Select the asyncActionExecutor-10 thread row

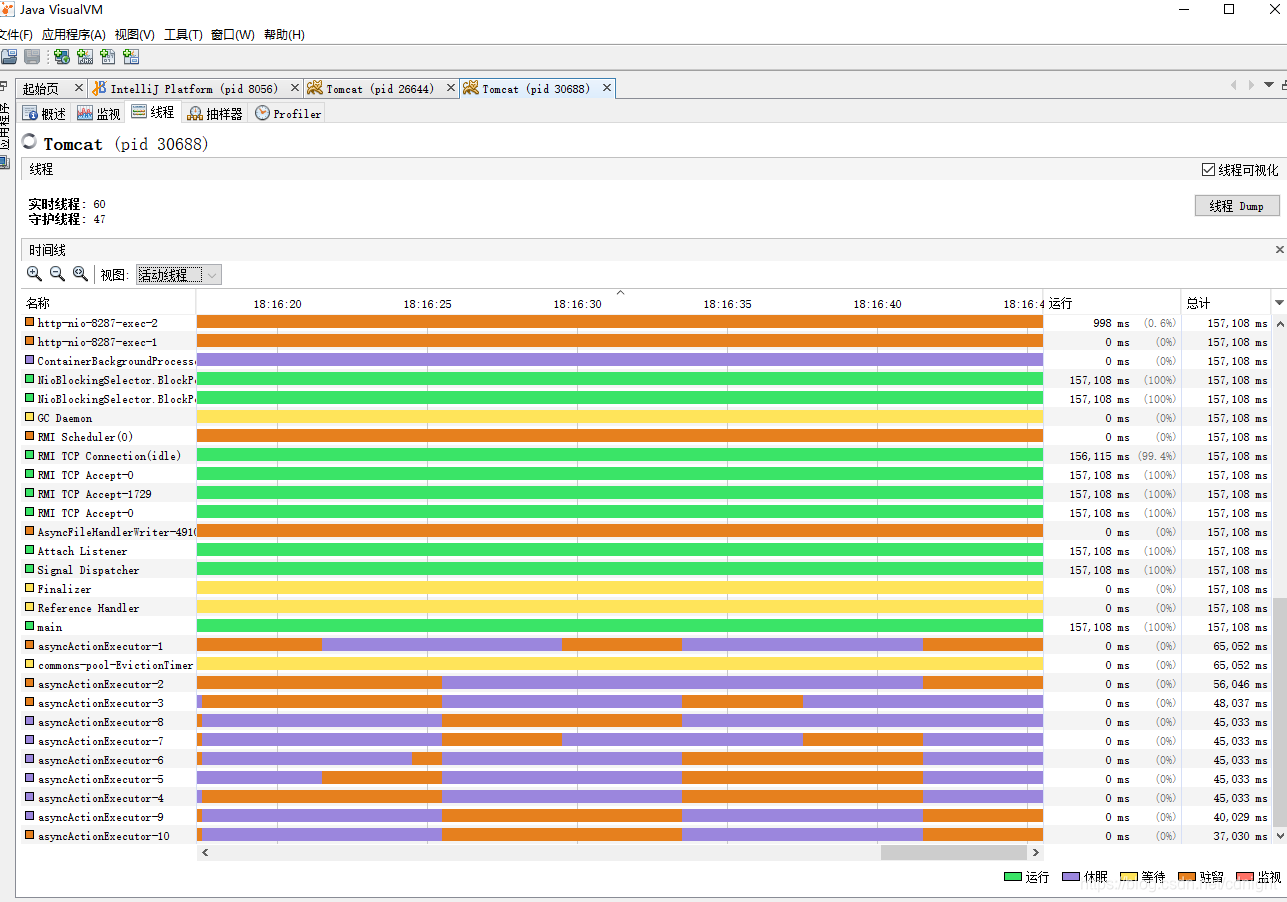tap(646, 835)
